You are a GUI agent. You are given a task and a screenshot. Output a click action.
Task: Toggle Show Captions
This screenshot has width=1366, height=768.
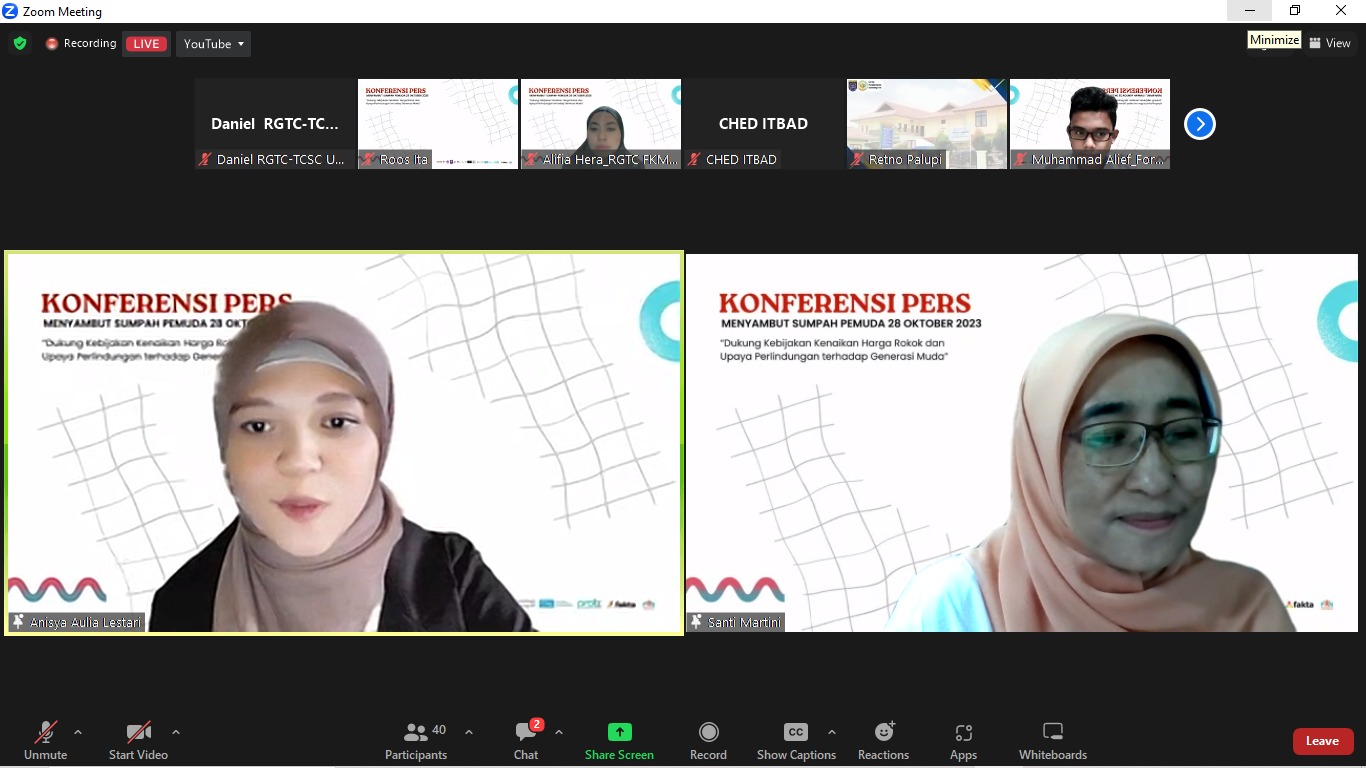point(796,741)
